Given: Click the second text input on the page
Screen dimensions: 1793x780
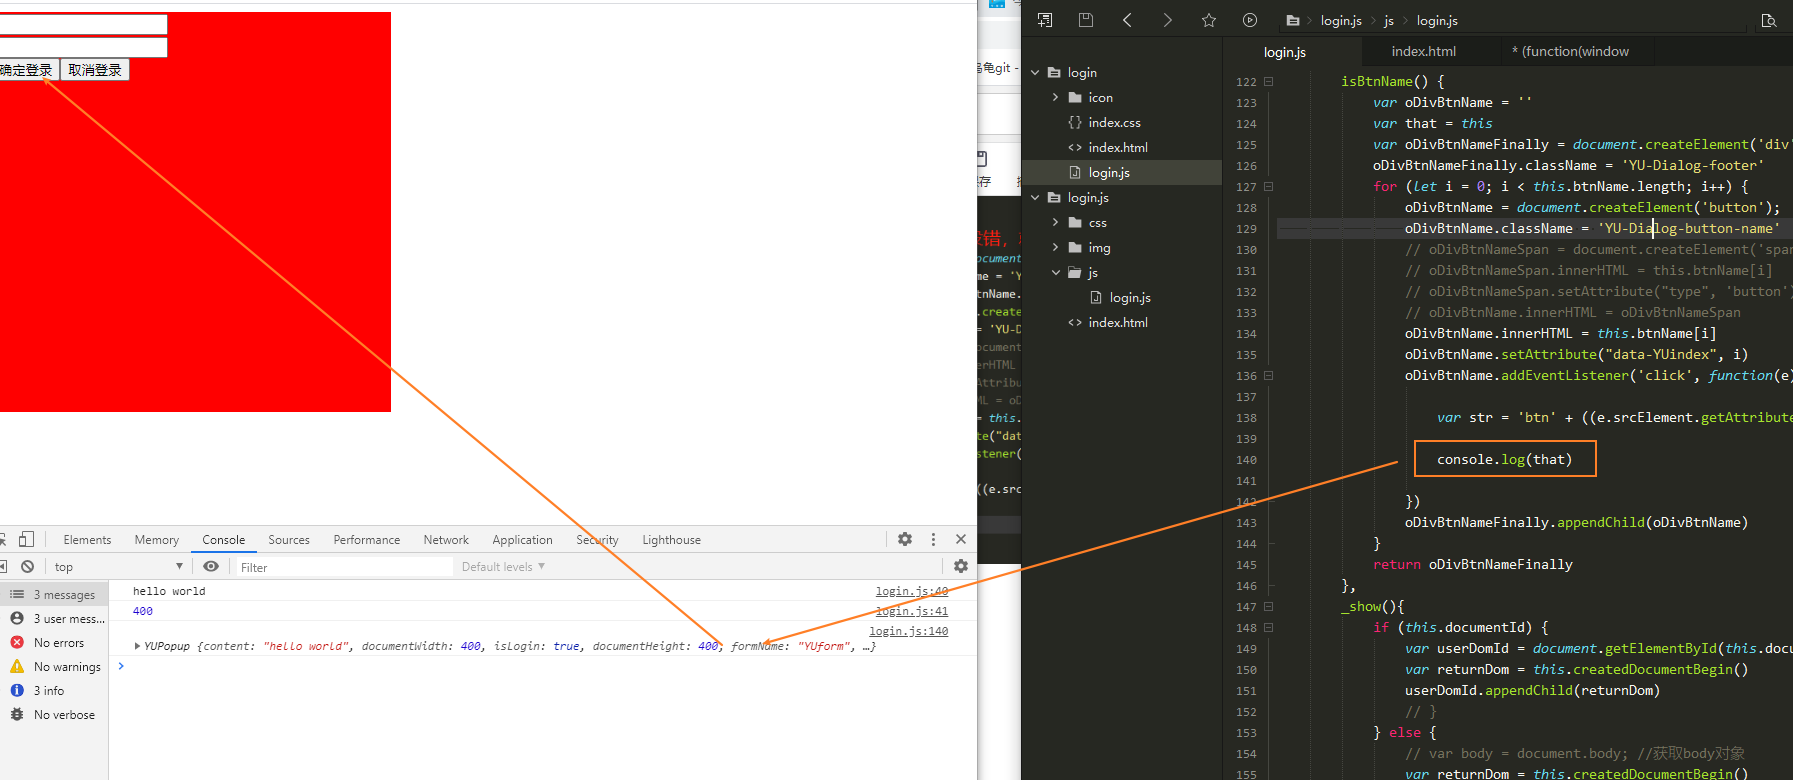Looking at the screenshot, I should coord(83,47).
